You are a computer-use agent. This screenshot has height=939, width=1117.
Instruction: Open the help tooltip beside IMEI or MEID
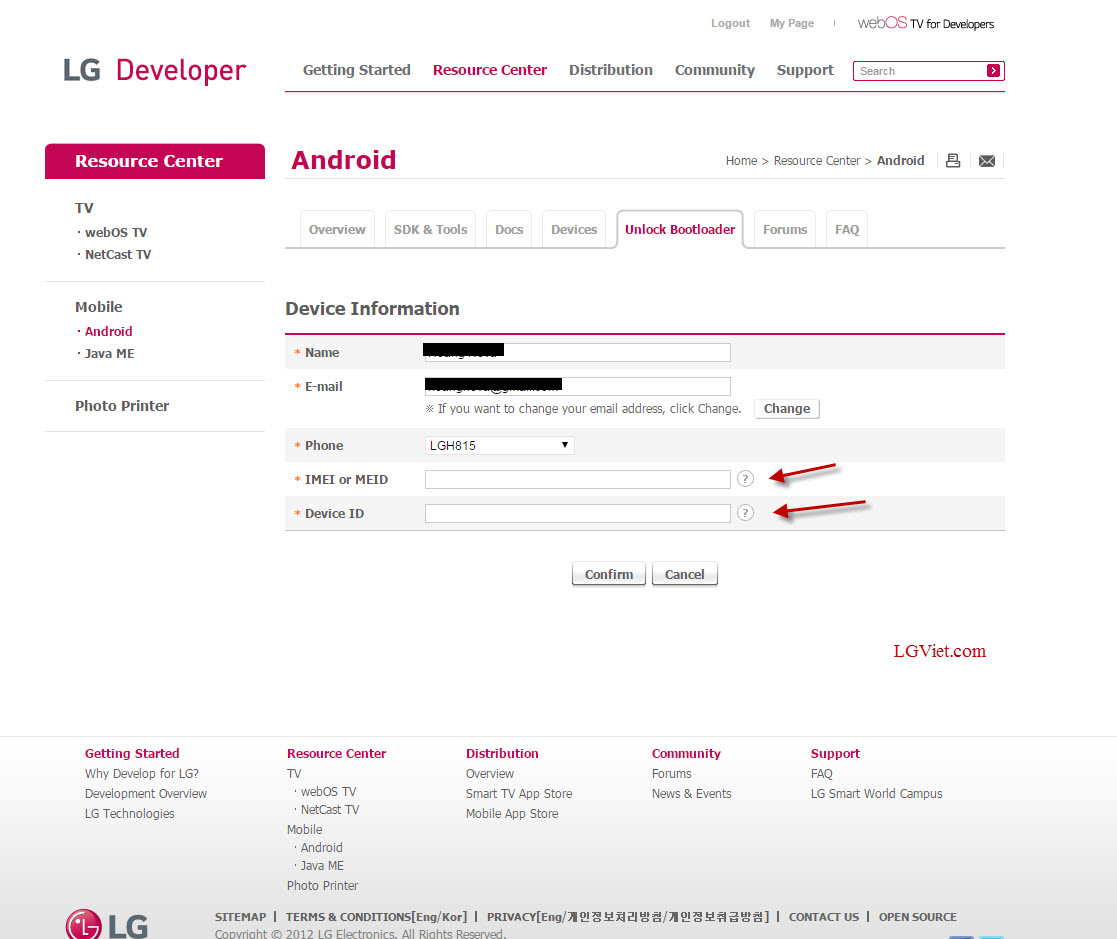745,479
